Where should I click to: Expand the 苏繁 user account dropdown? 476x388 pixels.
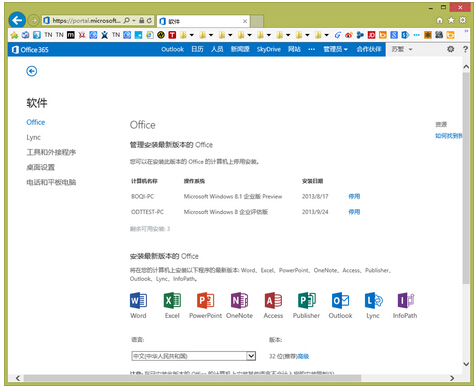coord(402,49)
